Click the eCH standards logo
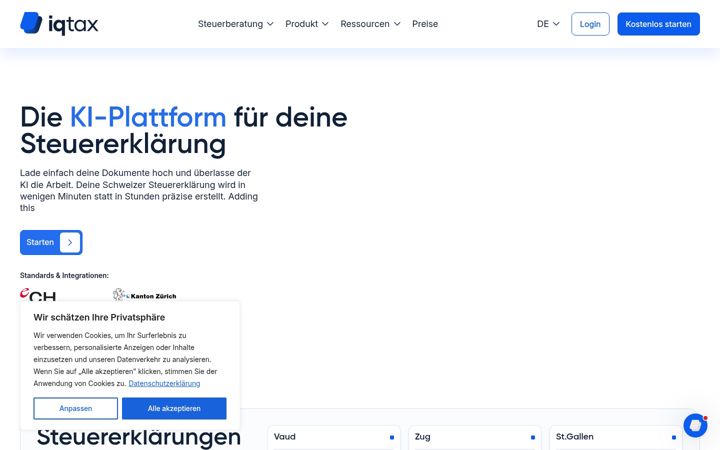Screen dimensions: 720x450 click(38, 294)
